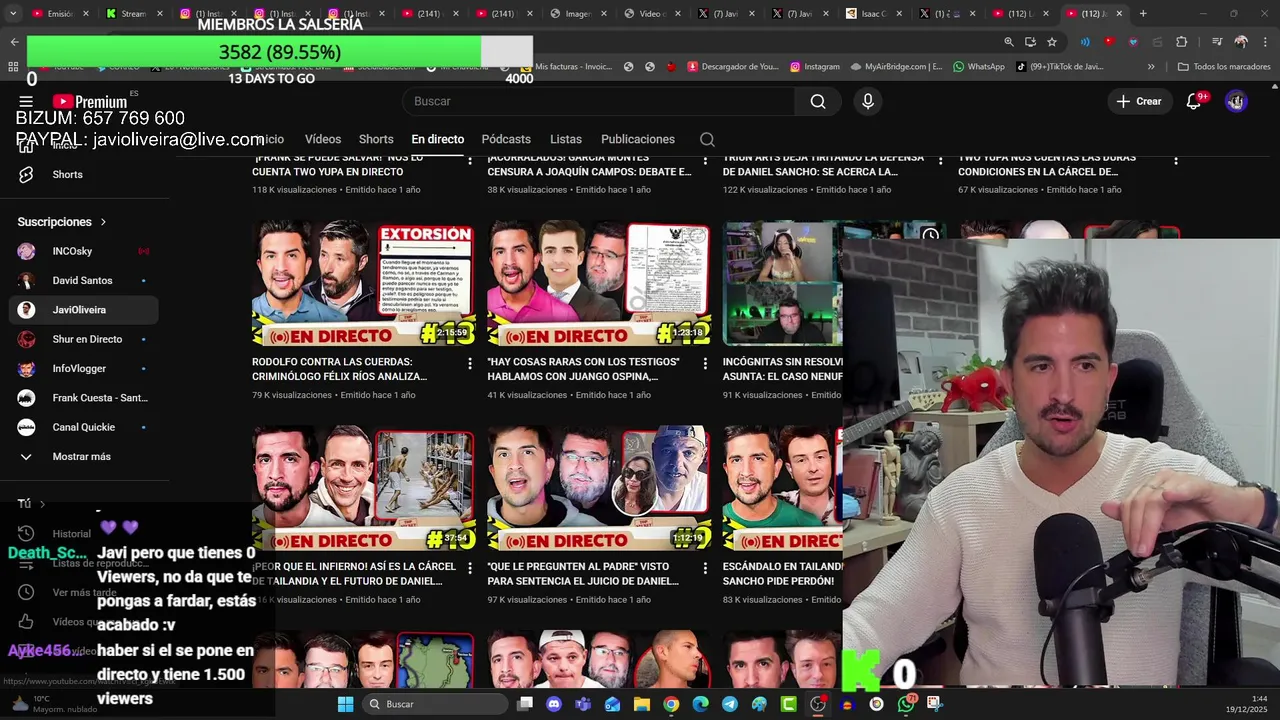Click the Windows taskbar Buscar search box
Viewport: 1280px width, 720px height.
tap(435, 704)
